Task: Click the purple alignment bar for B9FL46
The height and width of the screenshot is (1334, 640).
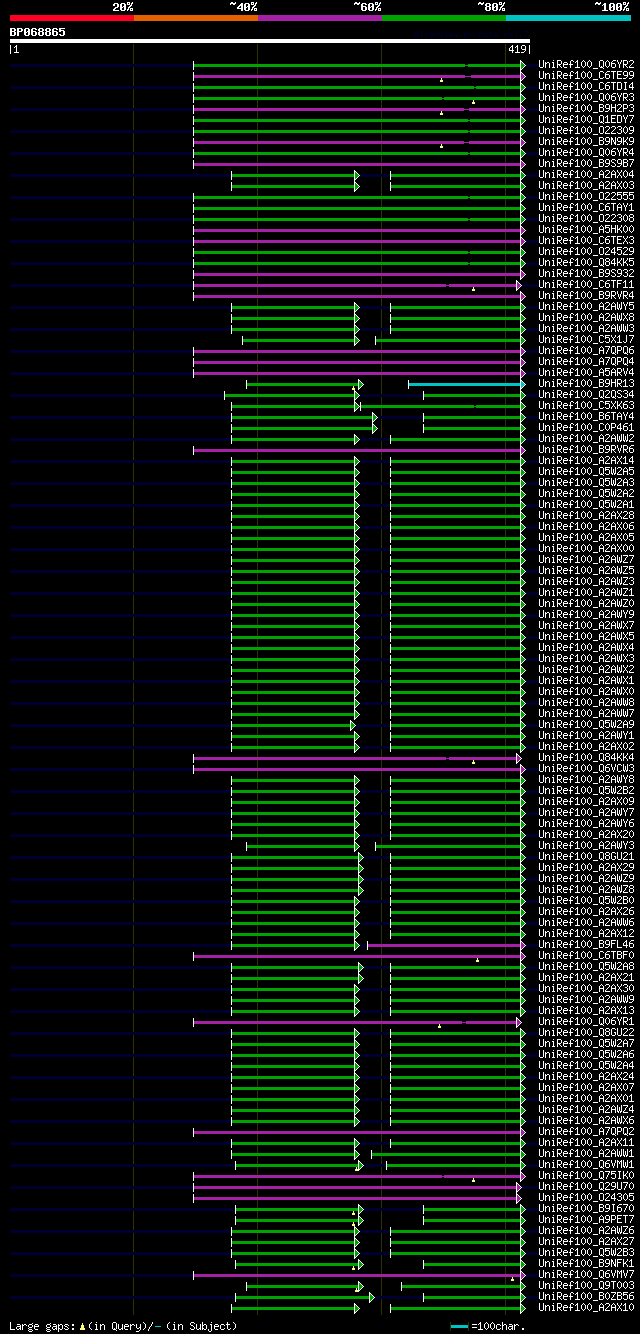Action: (446, 945)
